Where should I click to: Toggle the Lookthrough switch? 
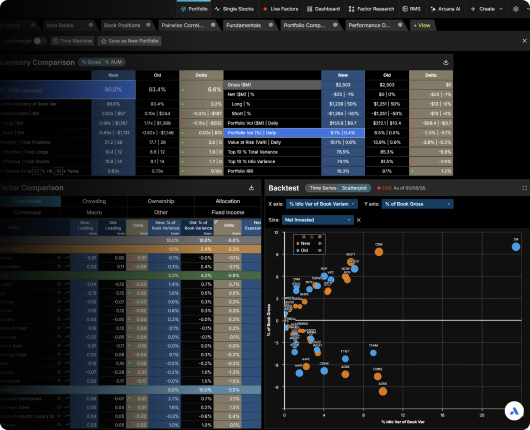click(39, 41)
